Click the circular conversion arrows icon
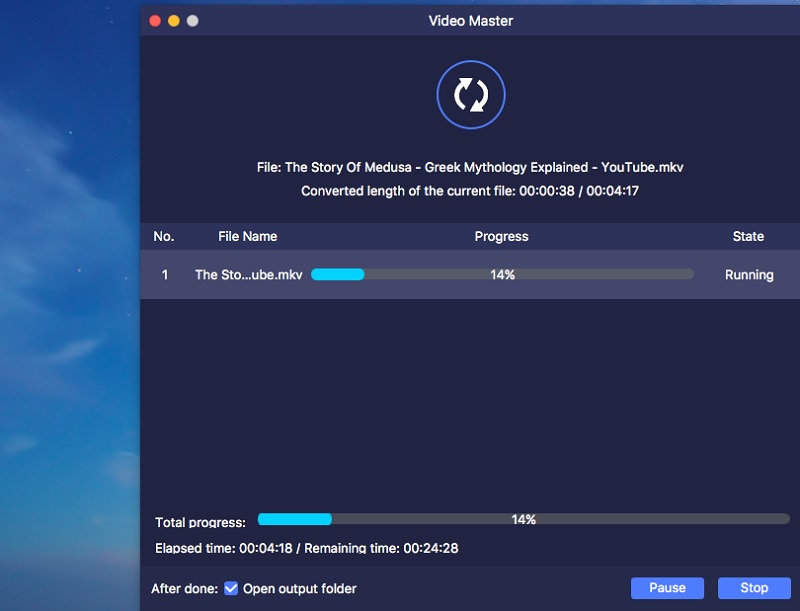 click(x=470, y=95)
